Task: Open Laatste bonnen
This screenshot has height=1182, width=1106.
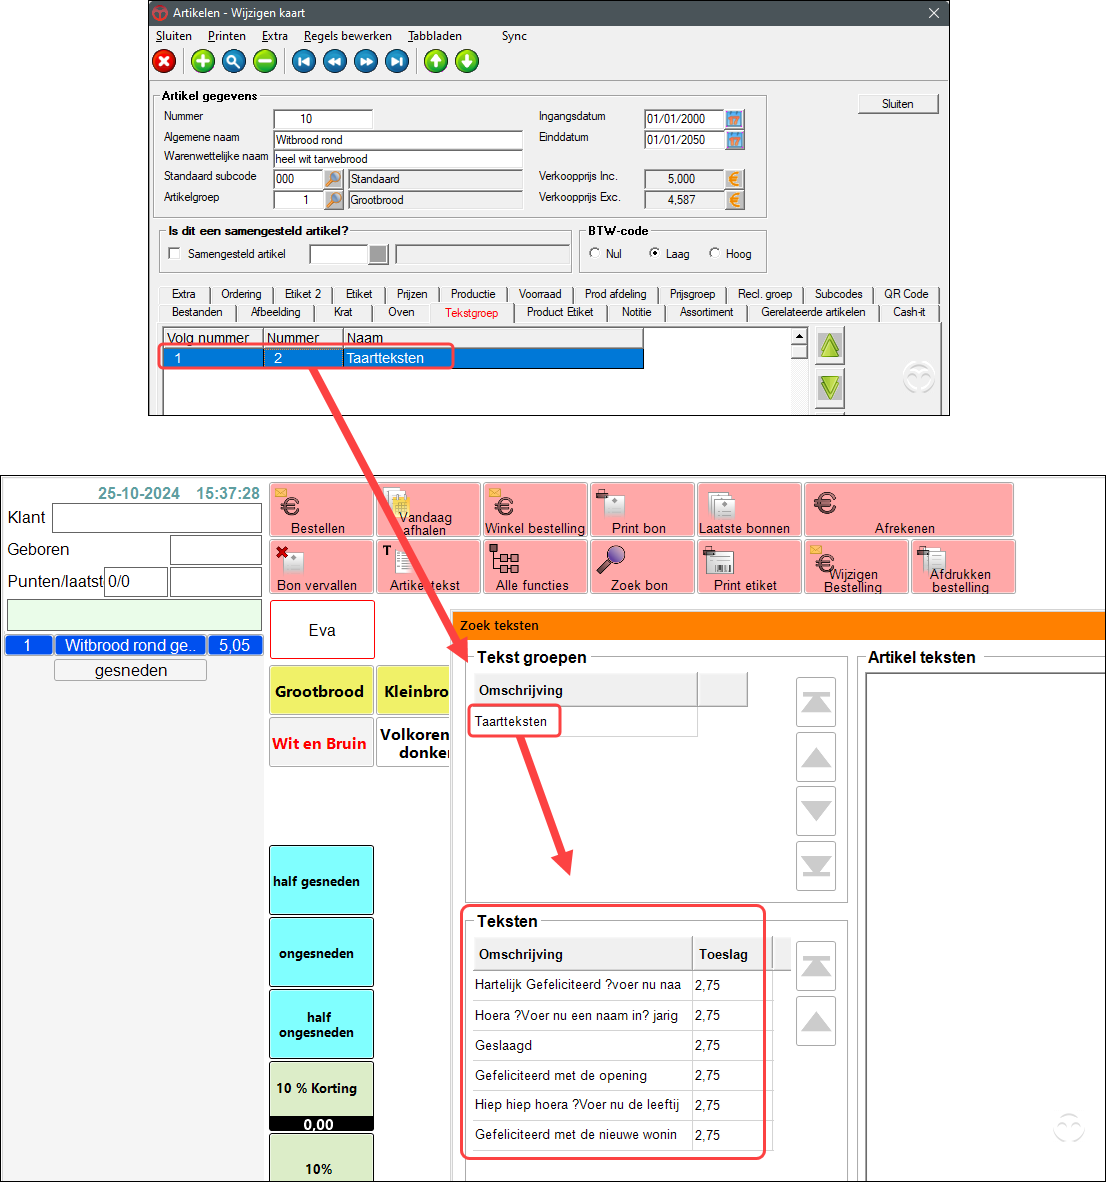Action: (x=749, y=510)
